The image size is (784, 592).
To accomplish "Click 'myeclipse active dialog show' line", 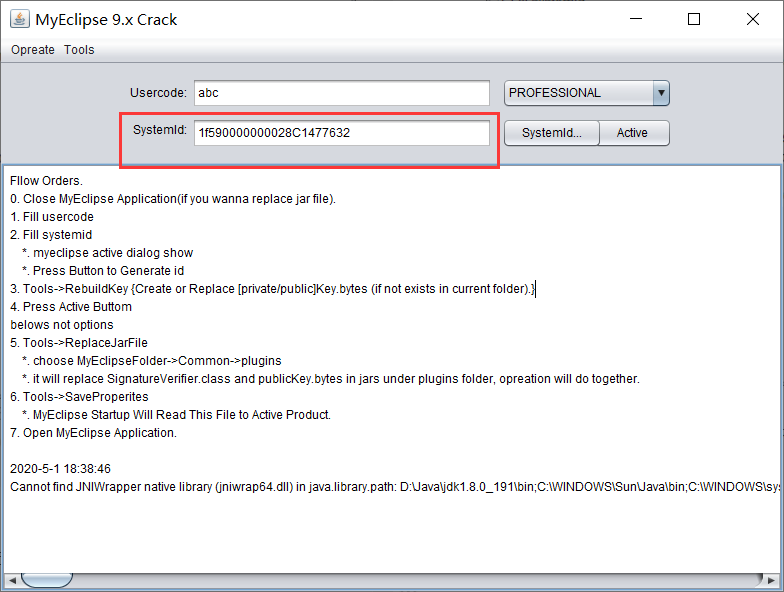I will tap(108, 253).
